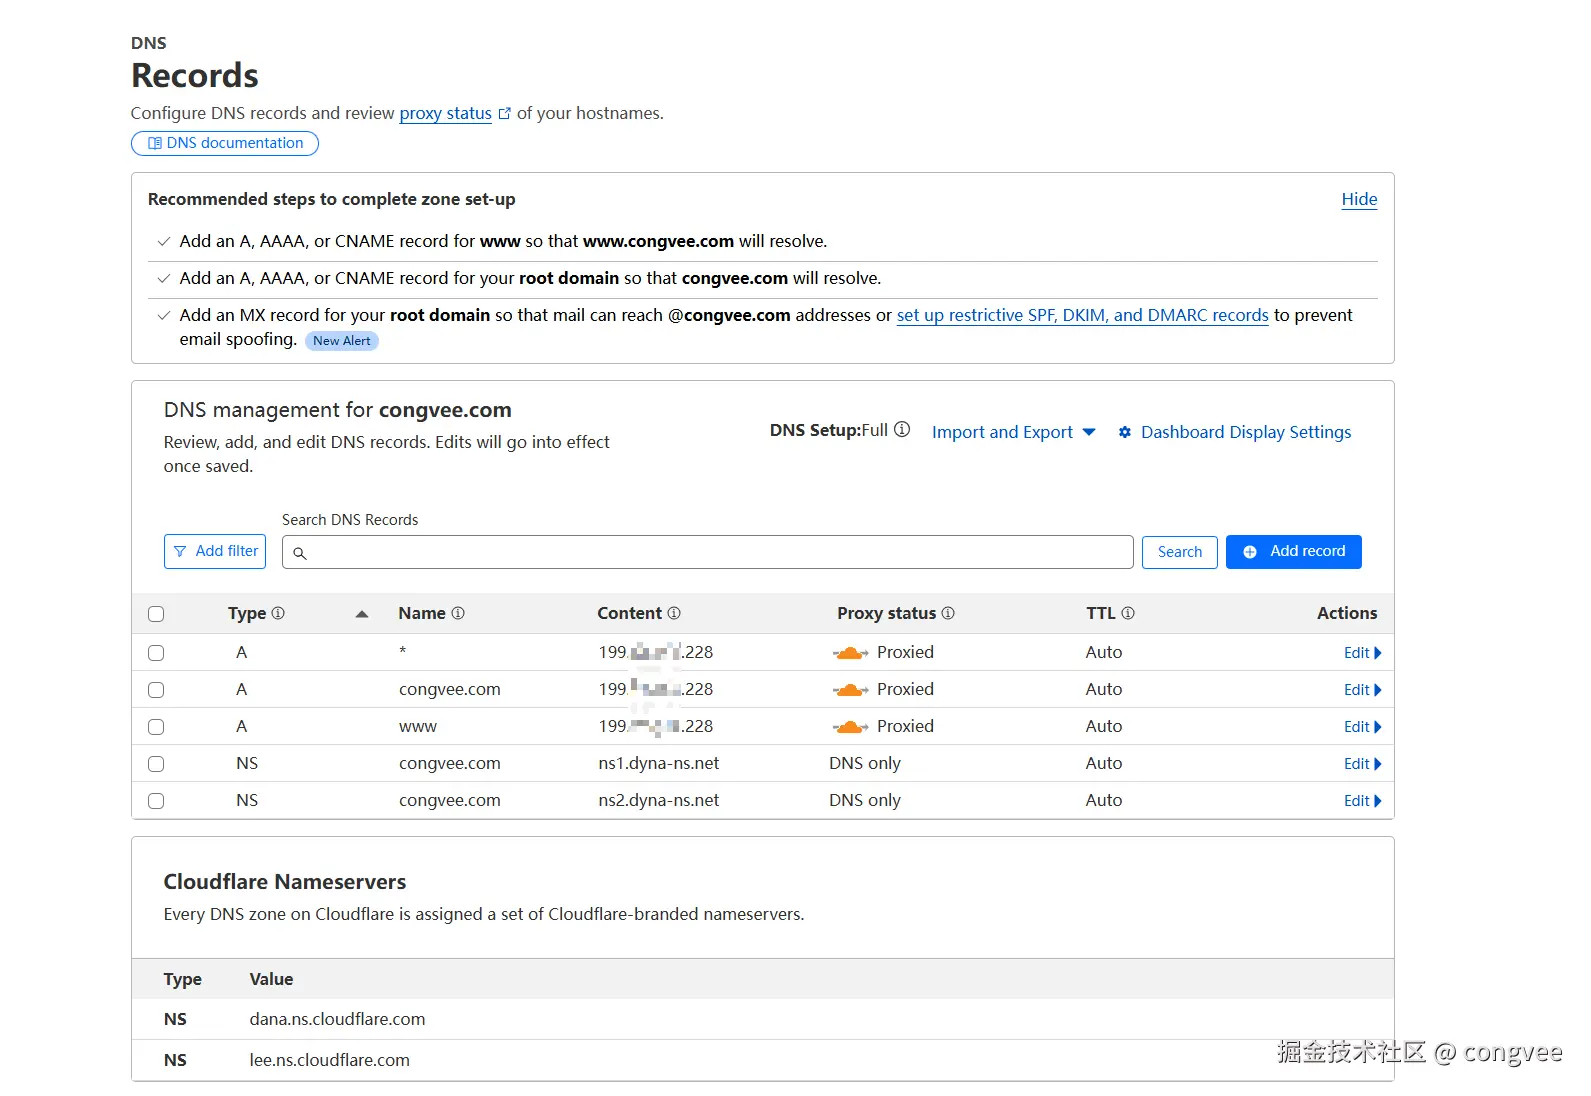Click the Proxy status info icon
1591x1096 pixels.
(948, 613)
